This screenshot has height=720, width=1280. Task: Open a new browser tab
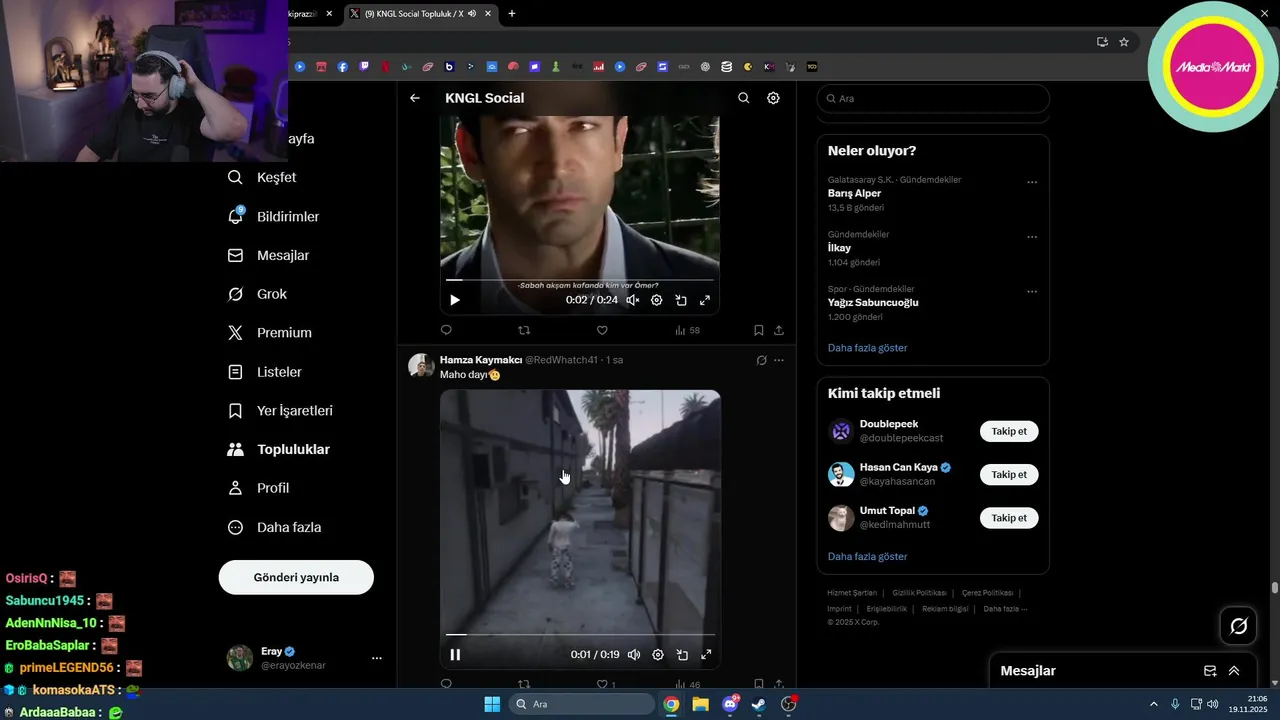[x=512, y=13]
